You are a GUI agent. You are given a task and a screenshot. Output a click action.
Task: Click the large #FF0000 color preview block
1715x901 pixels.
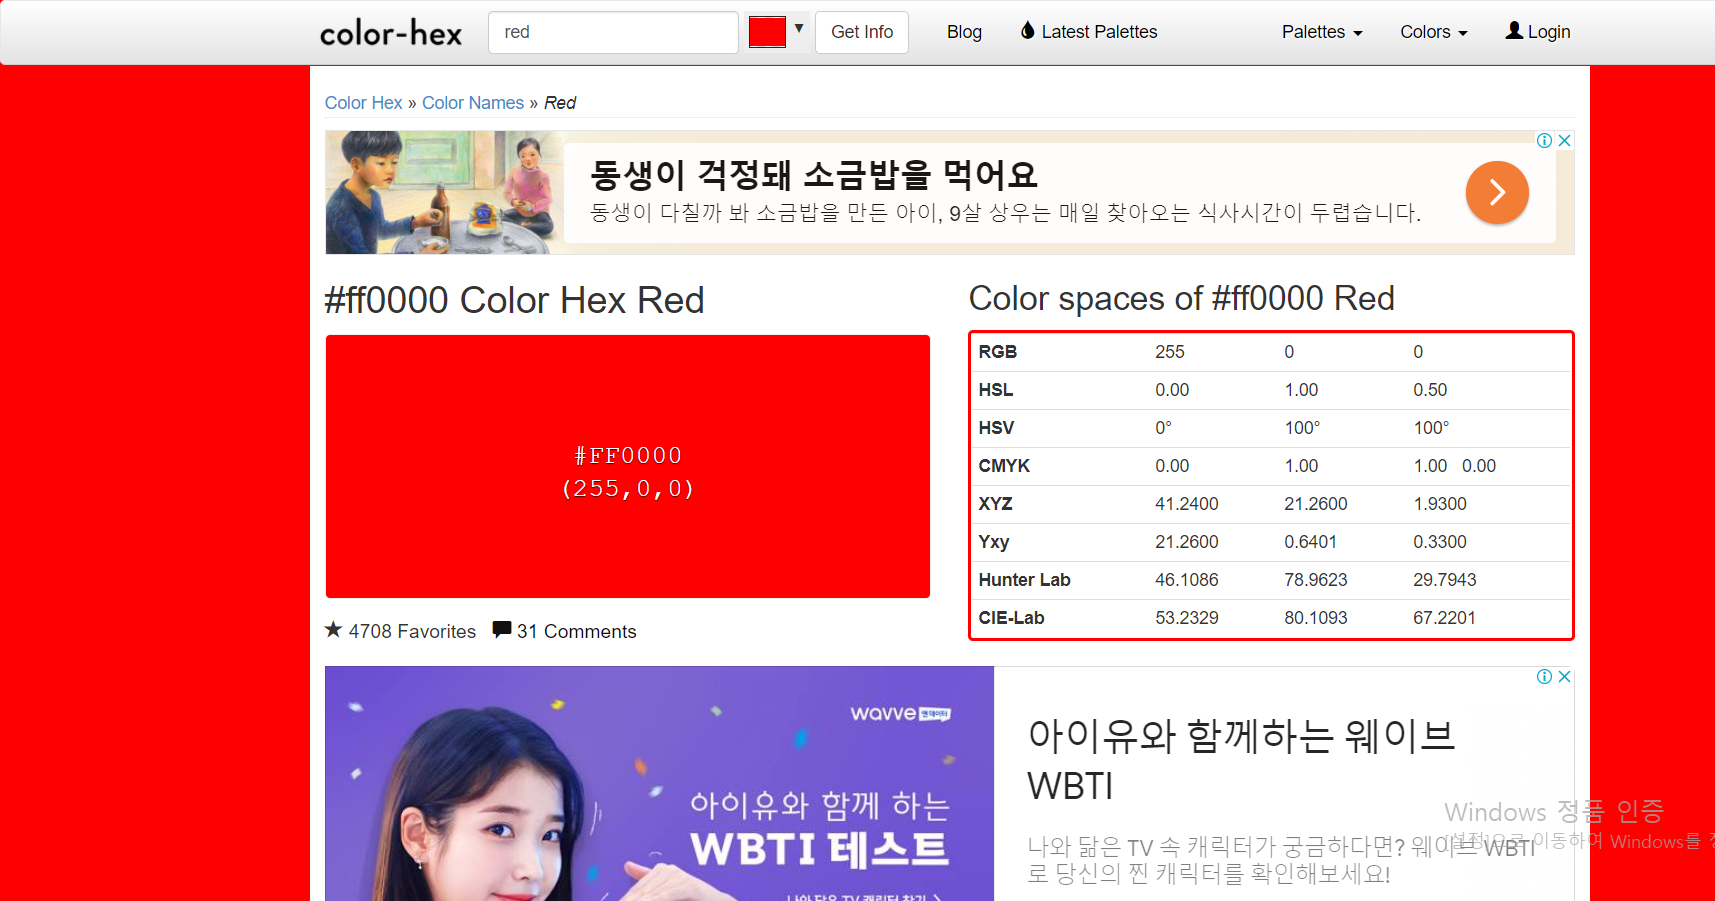pyautogui.click(x=628, y=467)
